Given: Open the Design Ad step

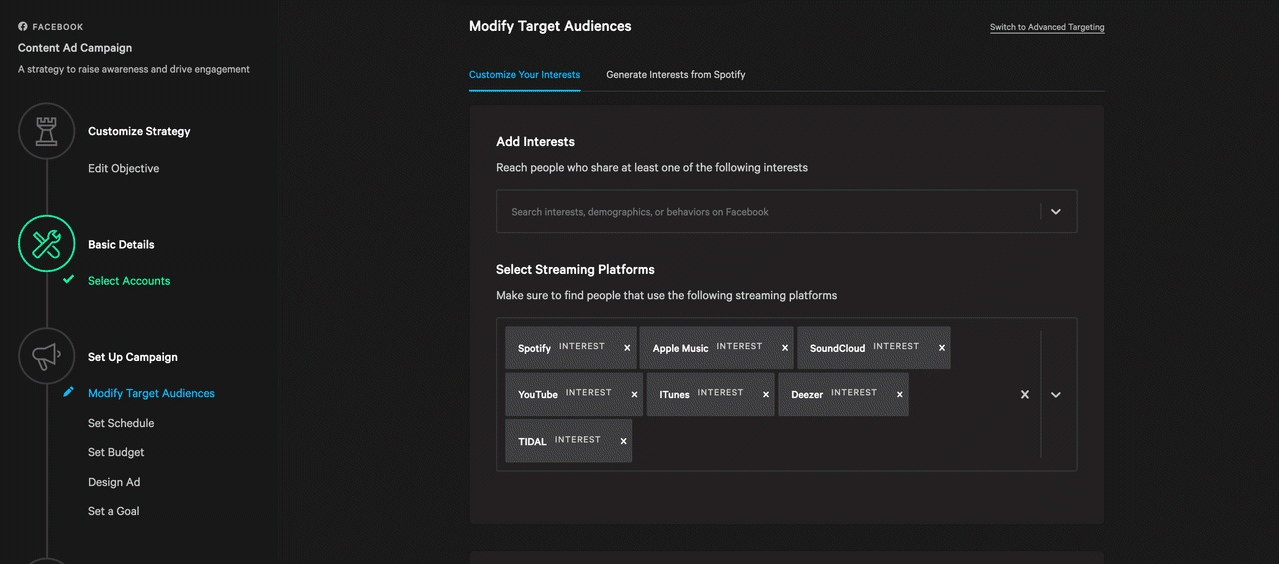Looking at the screenshot, I should [114, 482].
